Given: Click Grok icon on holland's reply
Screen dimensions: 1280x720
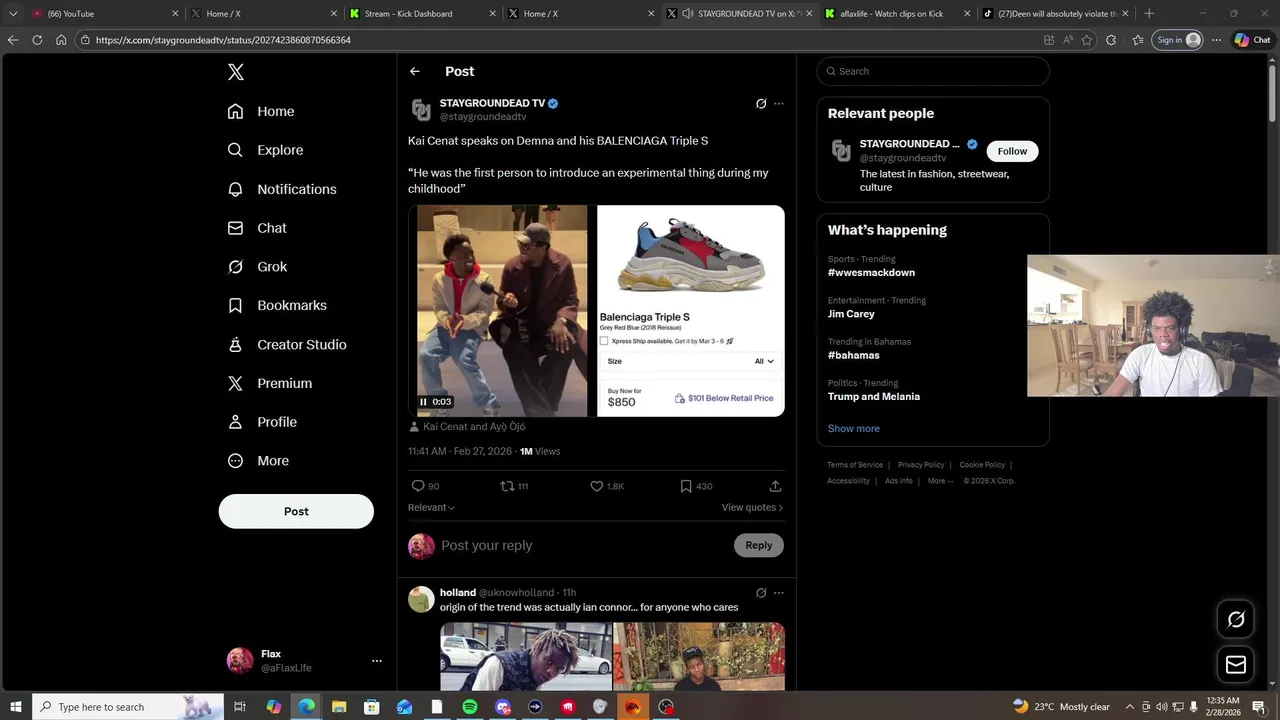Looking at the screenshot, I should pyautogui.click(x=761, y=593).
